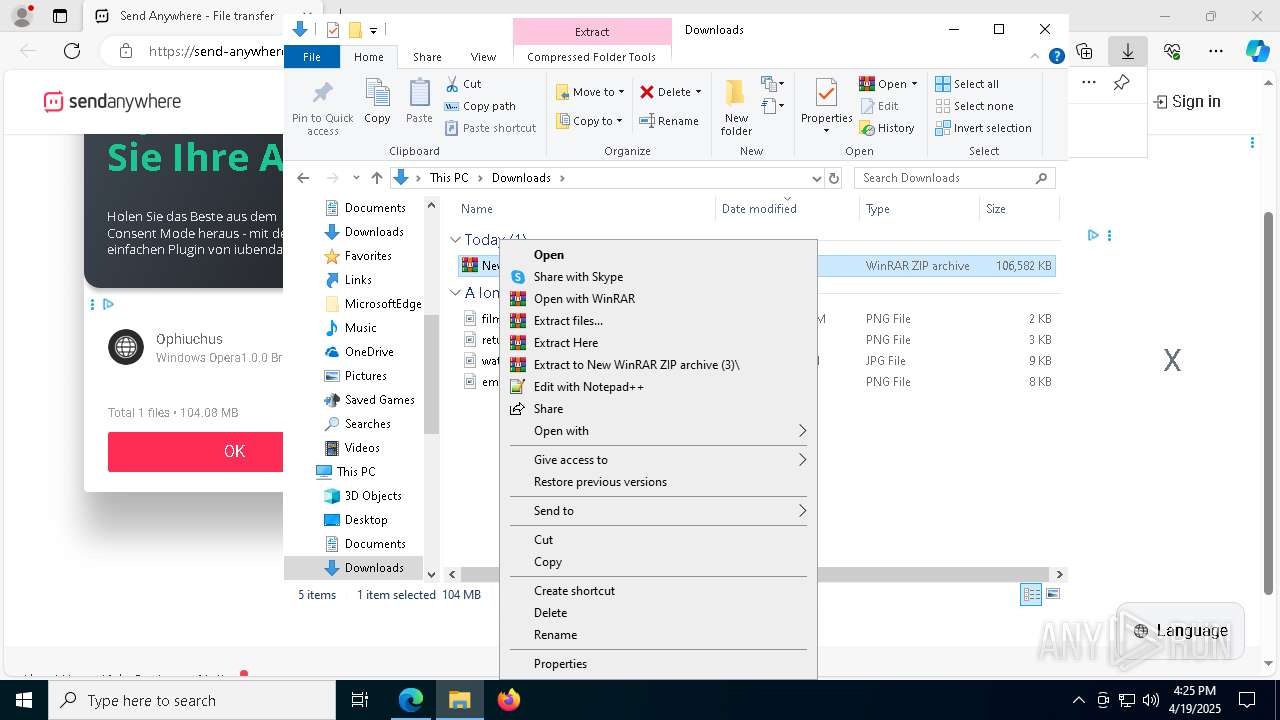Screen dimensions: 1280x720
Task: Click the Windows Start button
Action: click(x=24, y=700)
